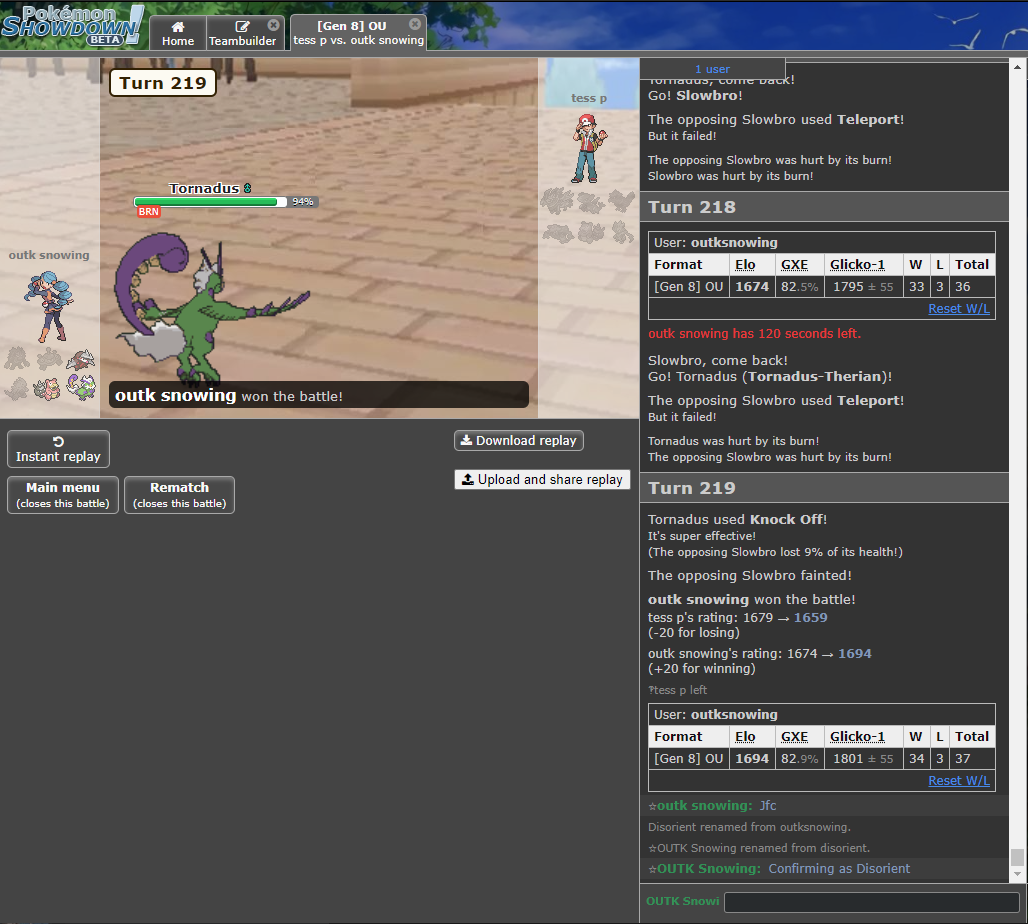Click the Elo header in the lower rating table
Viewport: 1028px width, 924px height.
745,737
